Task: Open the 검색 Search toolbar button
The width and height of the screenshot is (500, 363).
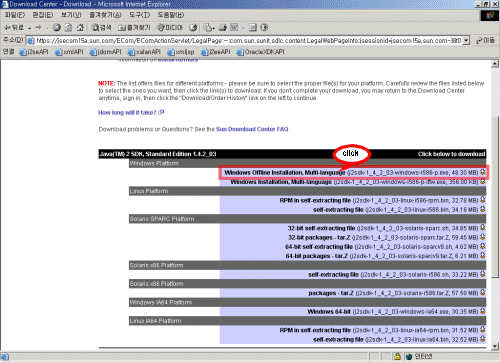Action: coord(101,28)
